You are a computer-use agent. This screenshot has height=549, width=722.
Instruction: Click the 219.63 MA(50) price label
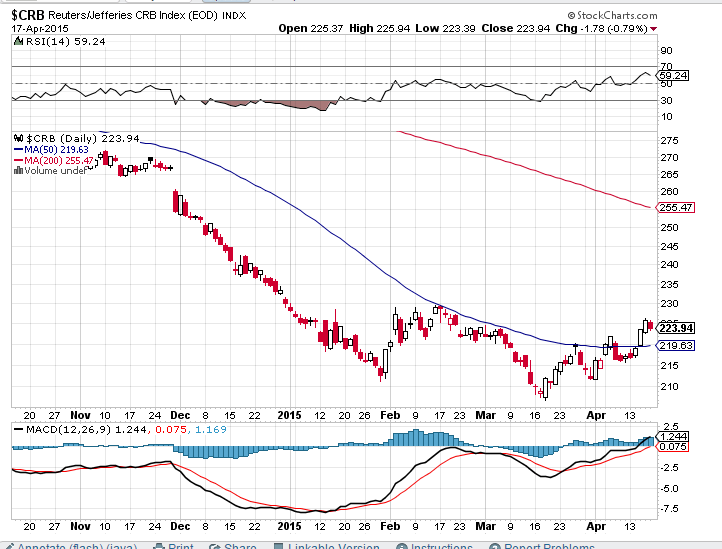click(x=677, y=345)
